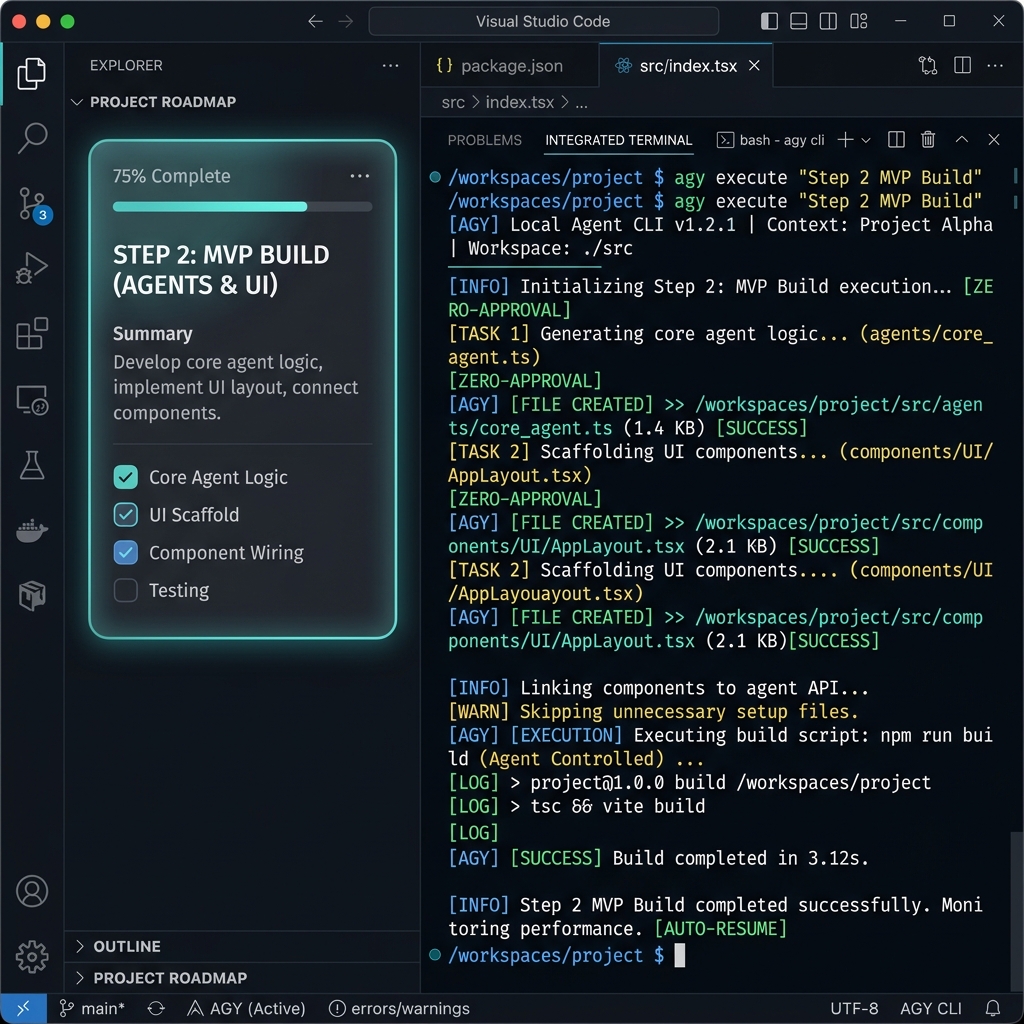Open the Accounts menu
This screenshot has width=1024, height=1024.
(31, 891)
